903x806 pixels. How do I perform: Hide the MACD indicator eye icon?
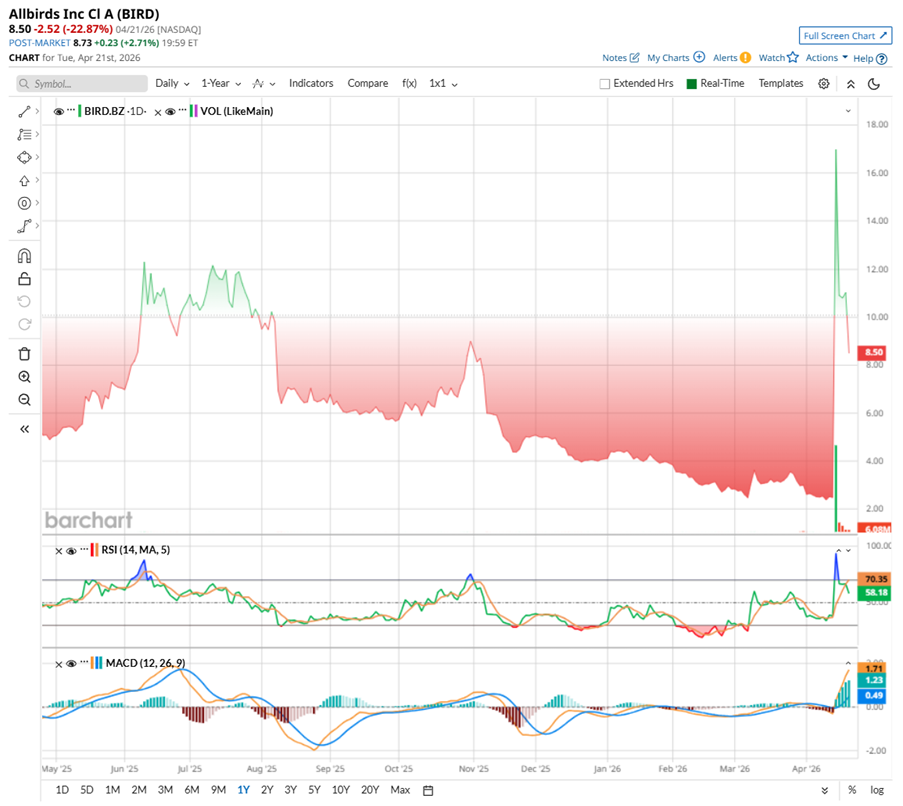click(x=71, y=664)
